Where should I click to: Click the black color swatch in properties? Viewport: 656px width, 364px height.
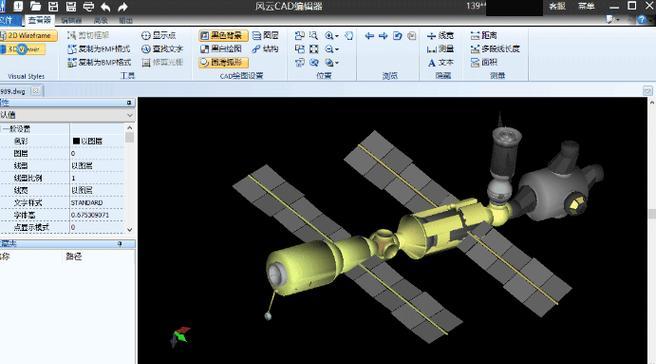coord(76,141)
